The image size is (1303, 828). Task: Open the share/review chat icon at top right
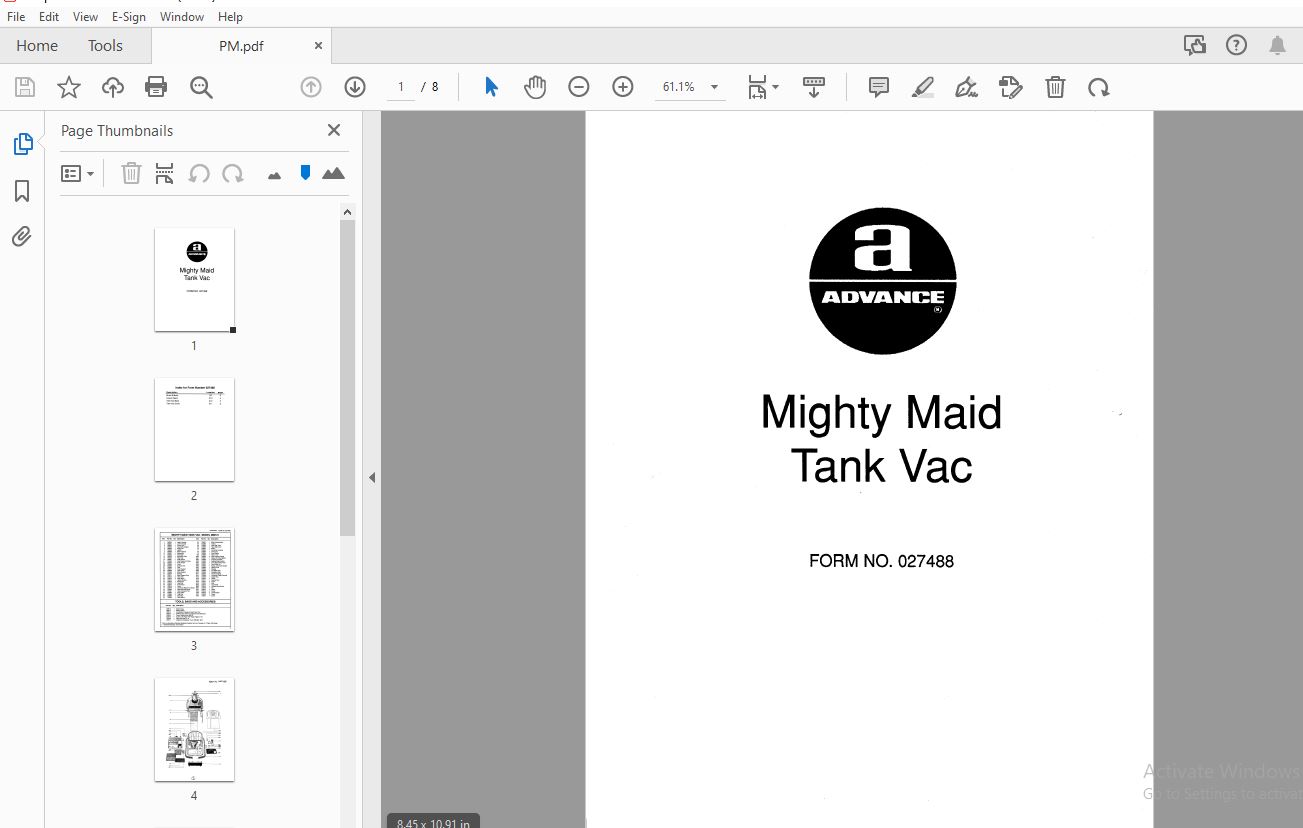point(1194,45)
